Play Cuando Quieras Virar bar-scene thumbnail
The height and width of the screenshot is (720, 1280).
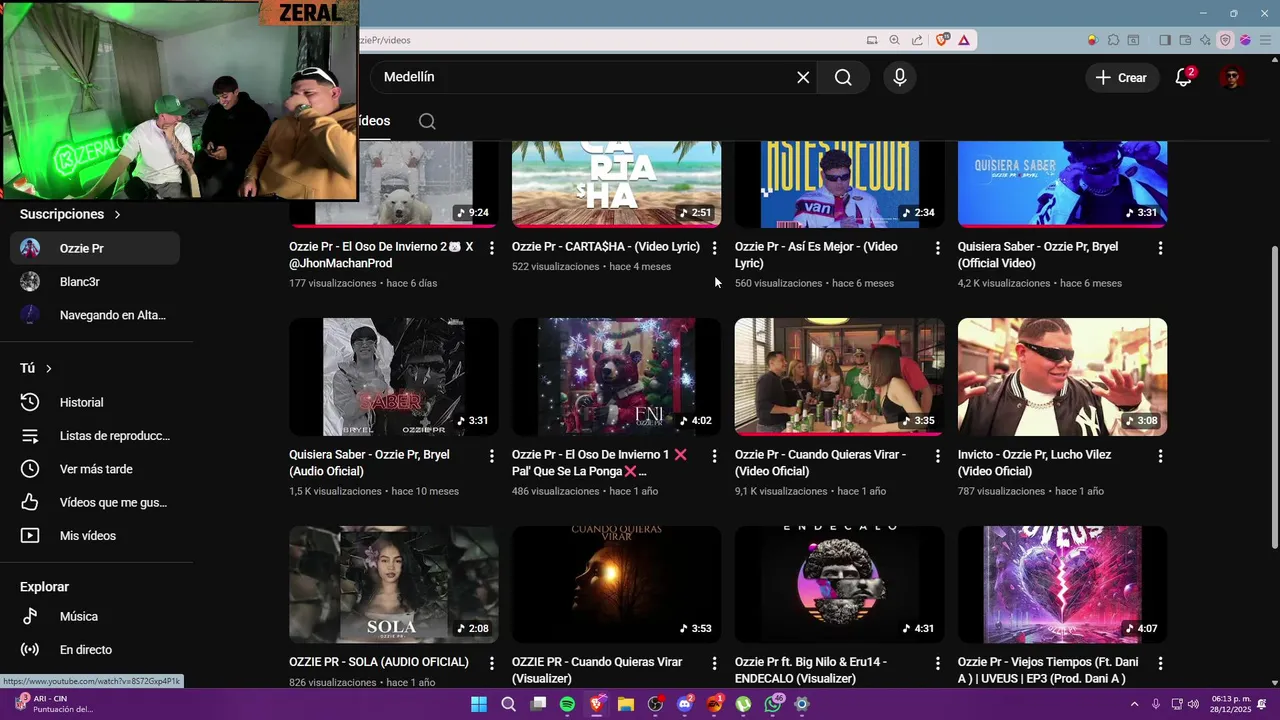839,377
